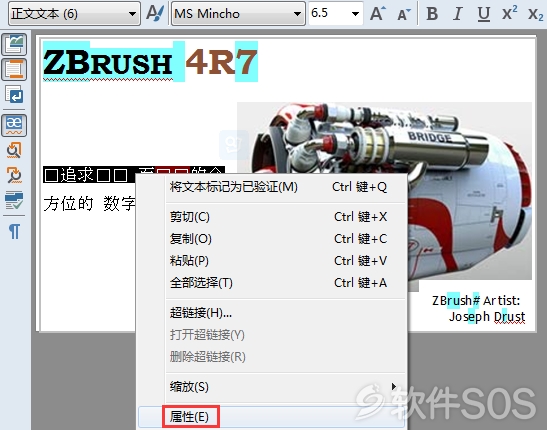Toggle bold formatting
547x430 pixels.
(432, 14)
